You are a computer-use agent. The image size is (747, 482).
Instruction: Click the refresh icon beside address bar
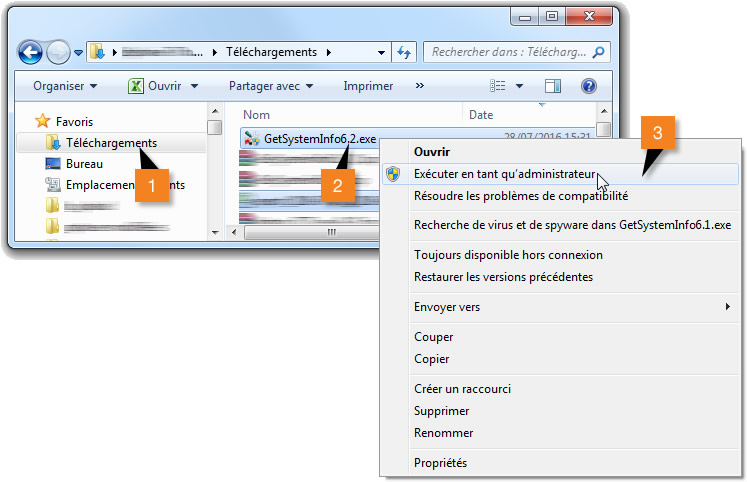(404, 52)
